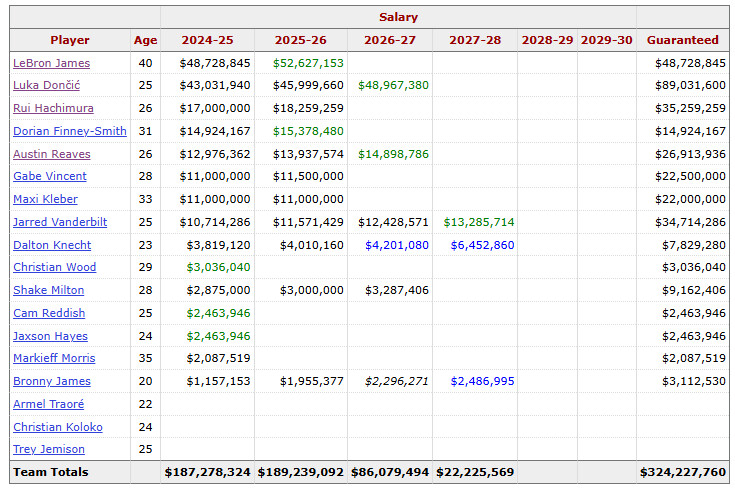
Task: Open Maxi Kleber player link
Action: coord(45,199)
